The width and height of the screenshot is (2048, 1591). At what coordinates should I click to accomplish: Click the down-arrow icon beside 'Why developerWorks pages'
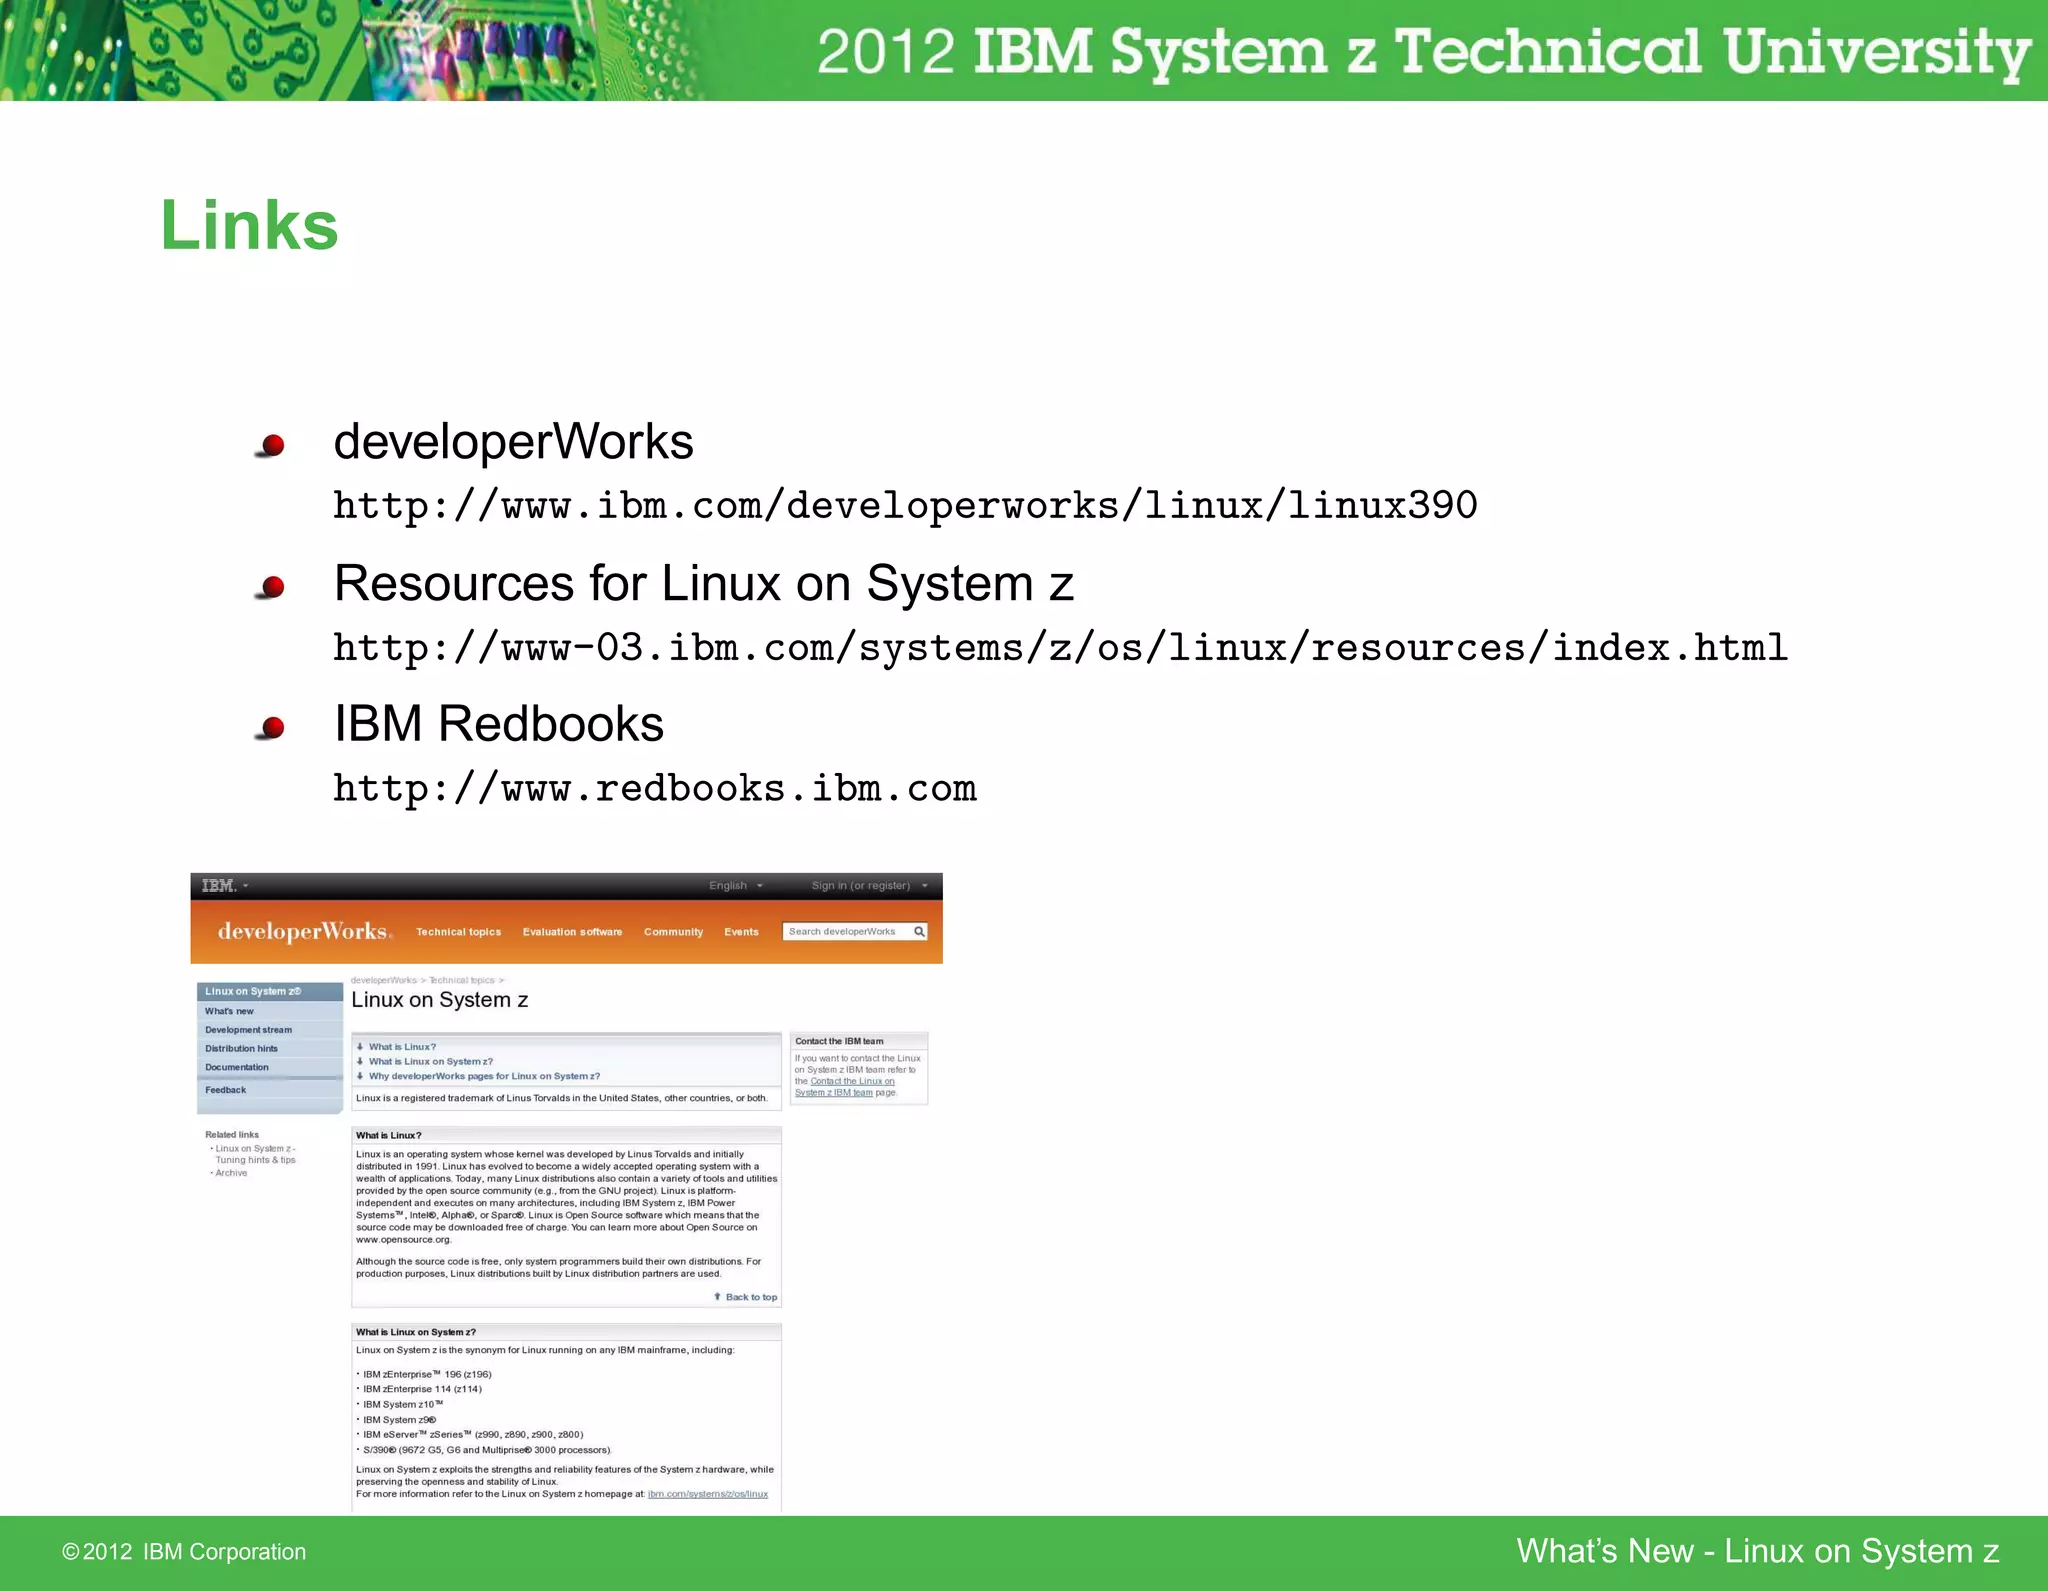click(360, 1077)
